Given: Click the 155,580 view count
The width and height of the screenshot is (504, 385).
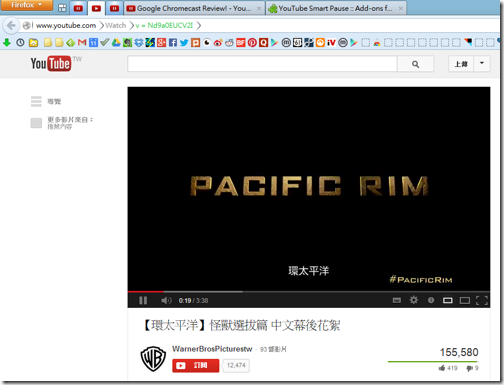Looking at the screenshot, I should (x=459, y=352).
